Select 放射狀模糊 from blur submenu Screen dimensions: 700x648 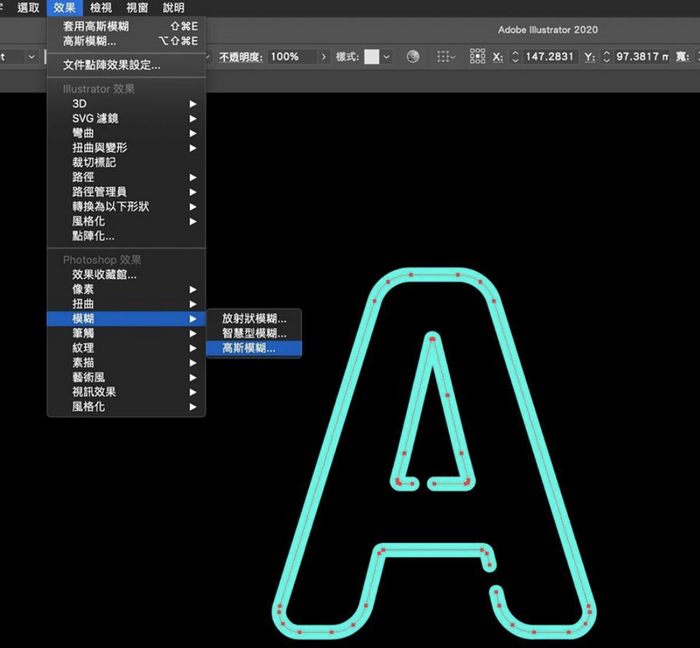pos(254,318)
